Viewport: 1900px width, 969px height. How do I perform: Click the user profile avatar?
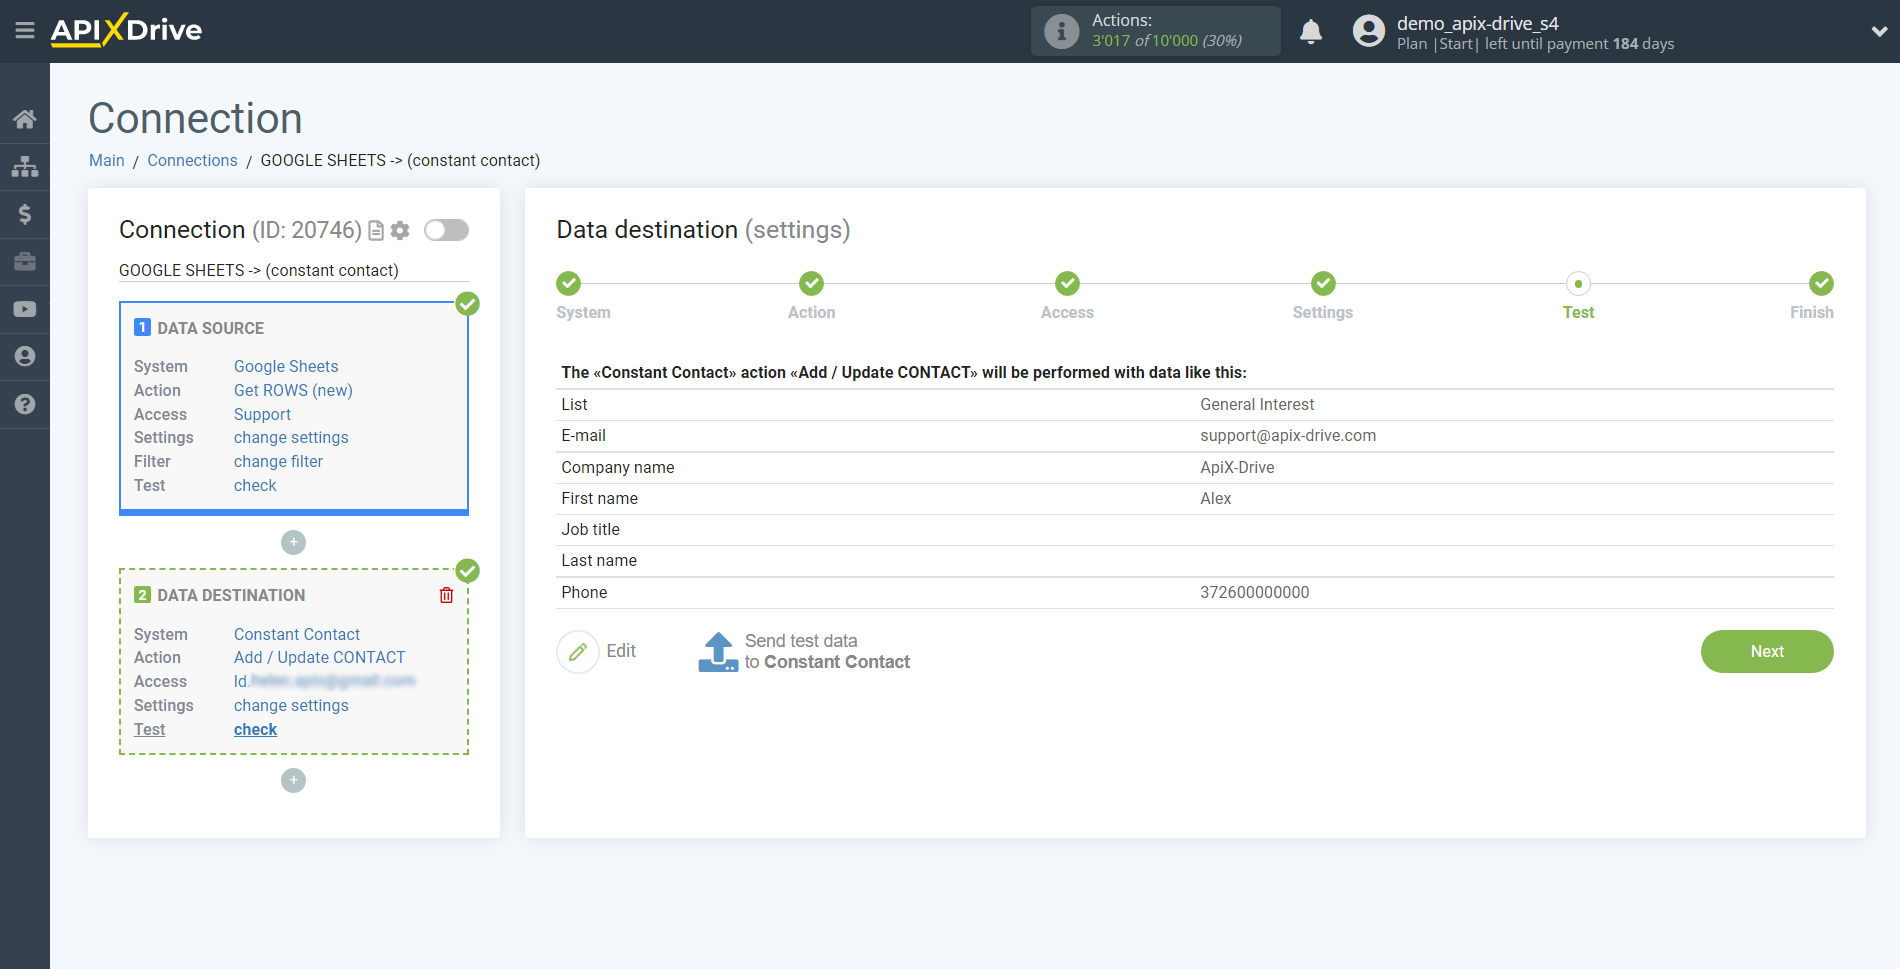[1368, 31]
